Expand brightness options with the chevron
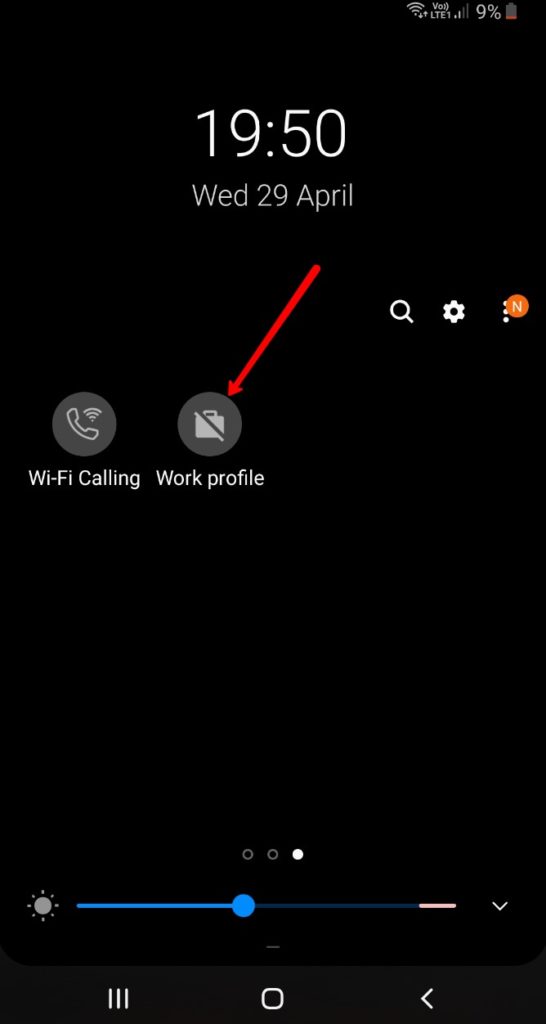 (x=500, y=906)
